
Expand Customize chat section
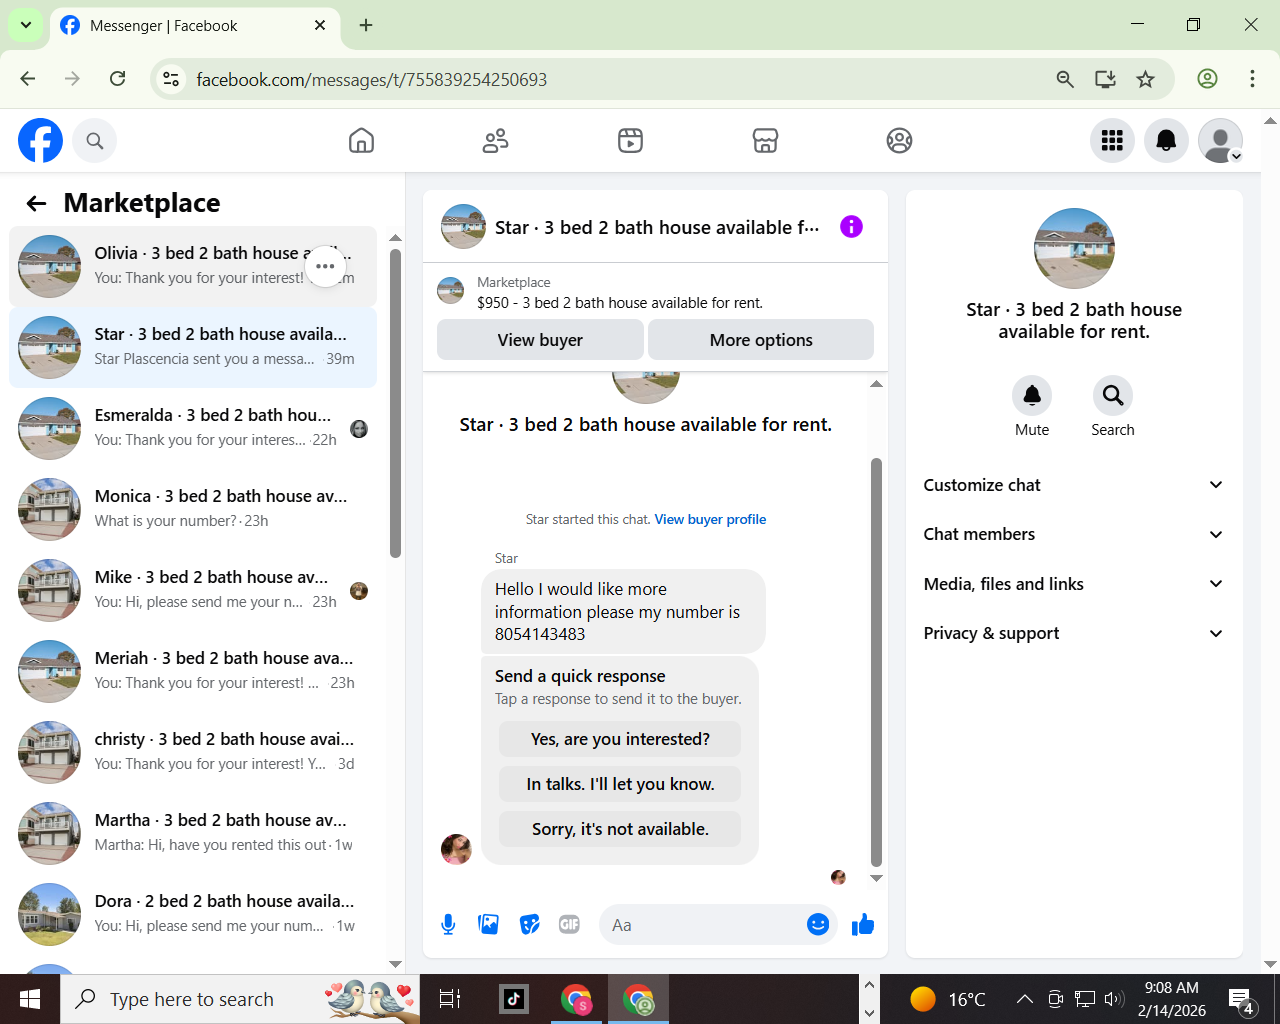click(1074, 485)
